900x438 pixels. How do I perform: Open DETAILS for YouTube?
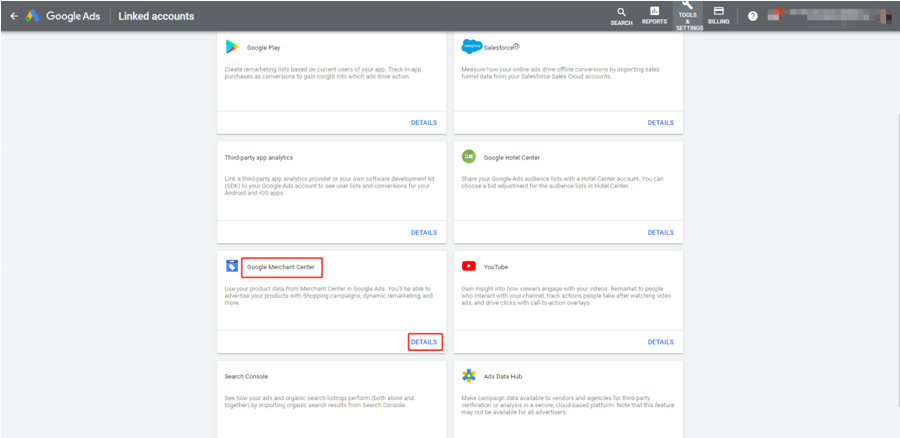661,342
